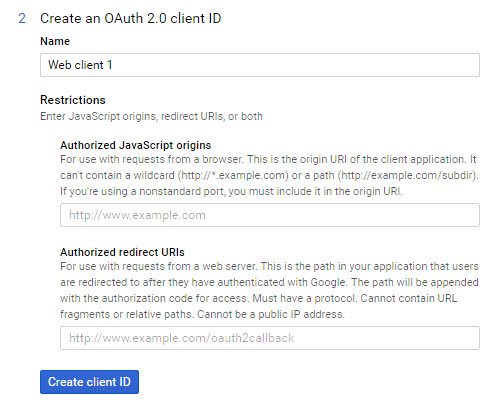
Task: Click the Authorized redirect URIs label
Action: pyautogui.click(x=122, y=252)
